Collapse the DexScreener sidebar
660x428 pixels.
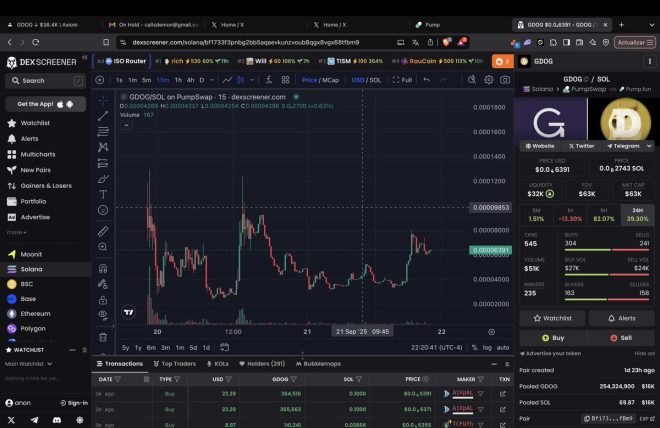(85, 57)
